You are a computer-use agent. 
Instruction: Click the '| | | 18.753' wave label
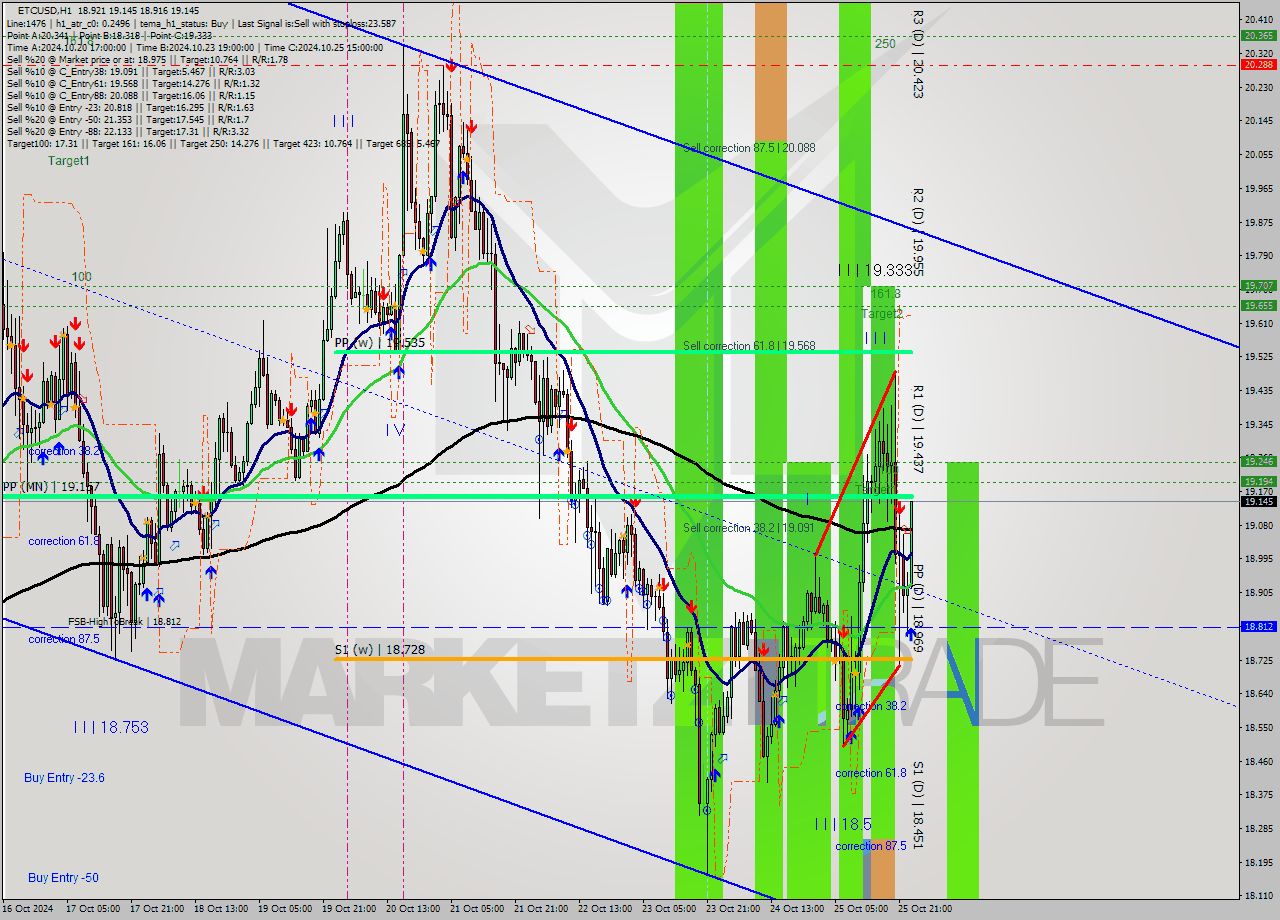pyautogui.click(x=111, y=727)
